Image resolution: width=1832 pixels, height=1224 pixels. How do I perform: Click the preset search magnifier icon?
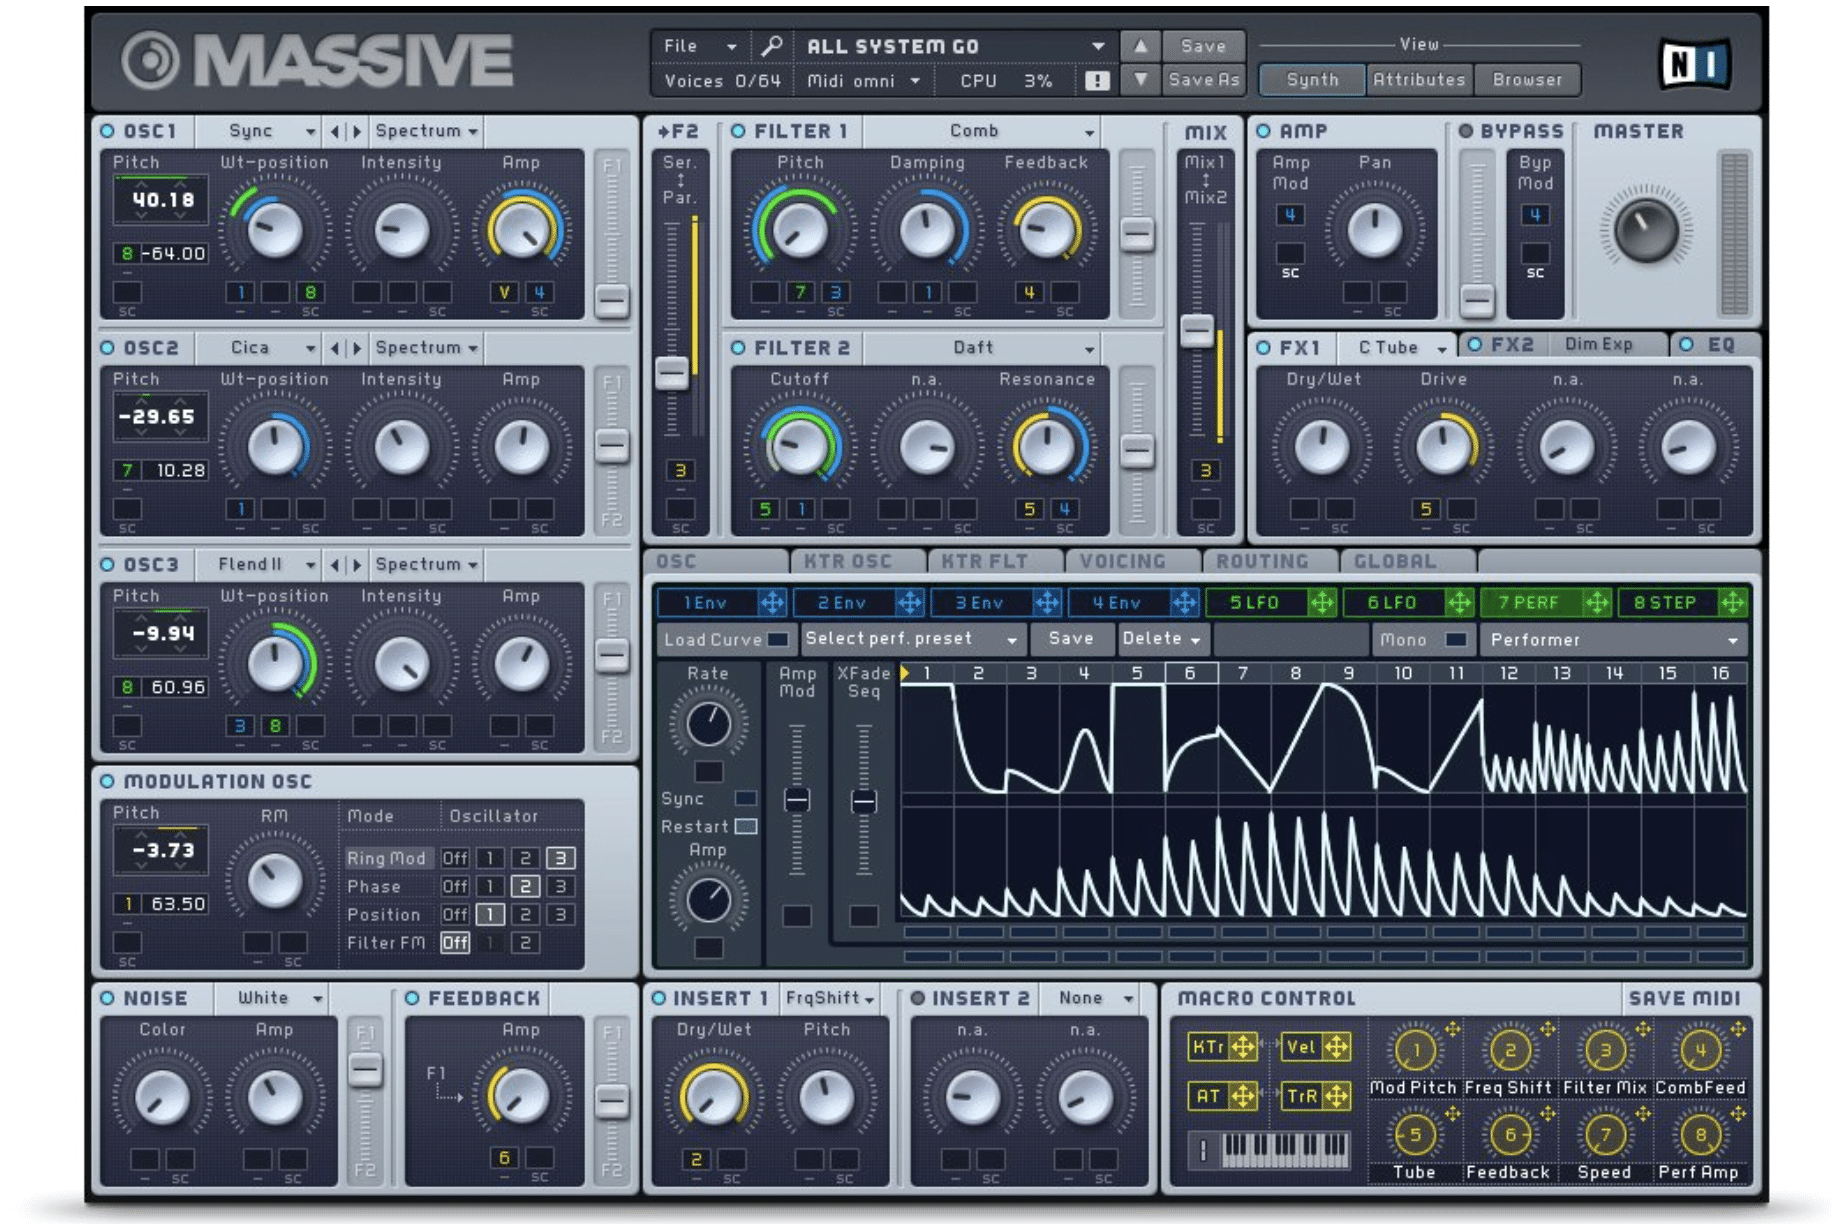771,46
